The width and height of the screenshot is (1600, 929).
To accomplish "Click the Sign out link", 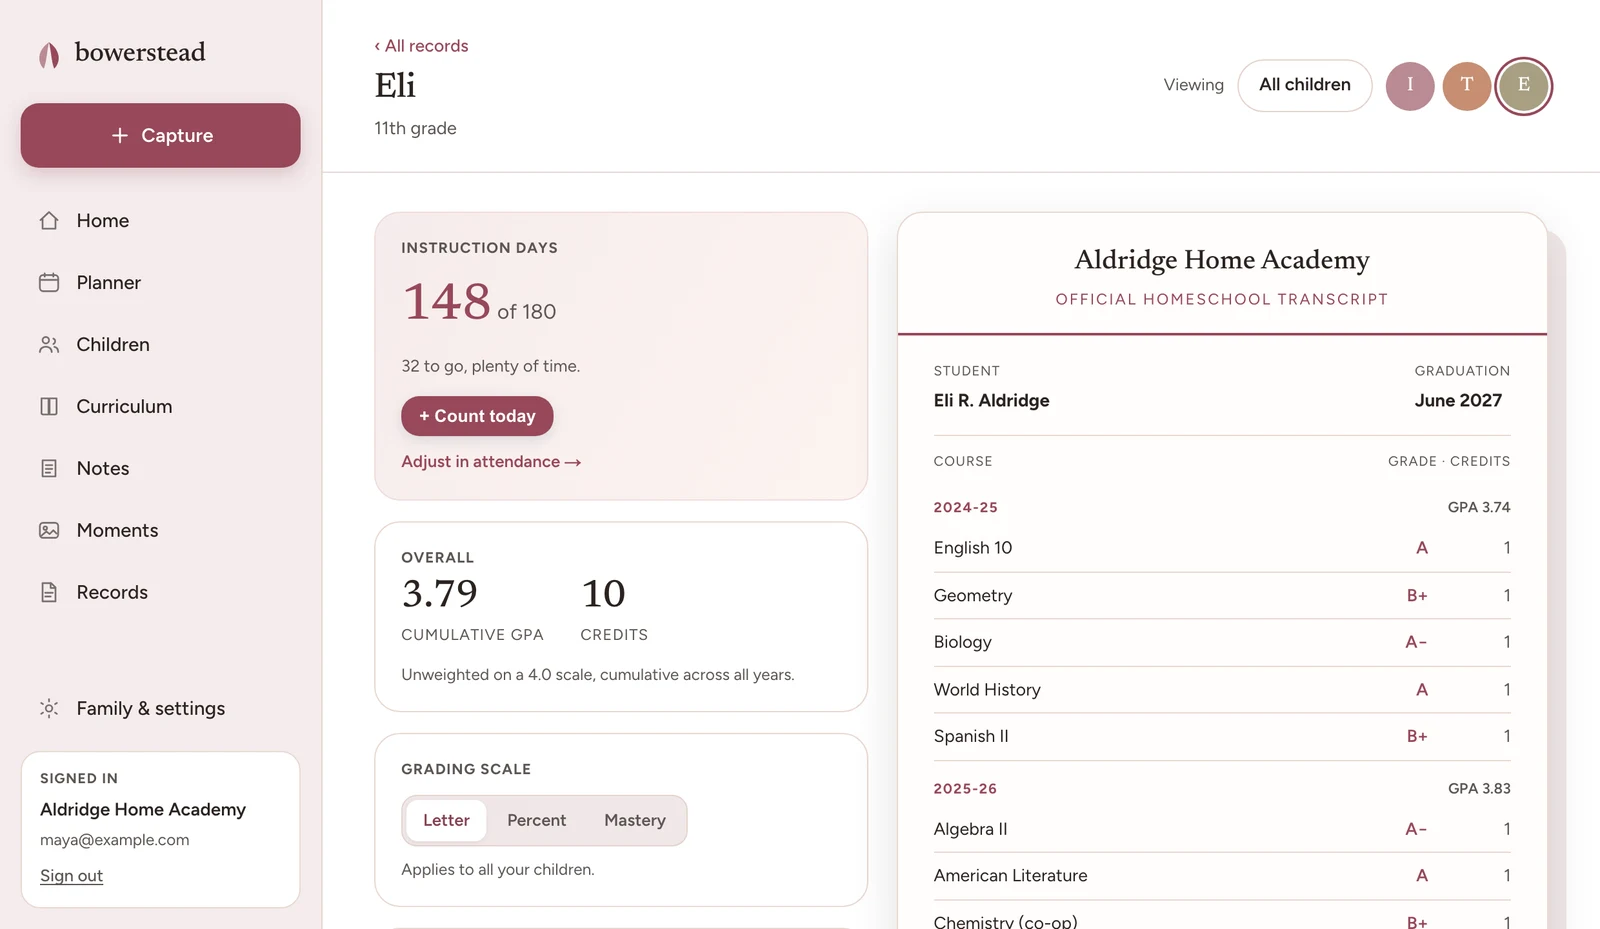I will (71, 876).
